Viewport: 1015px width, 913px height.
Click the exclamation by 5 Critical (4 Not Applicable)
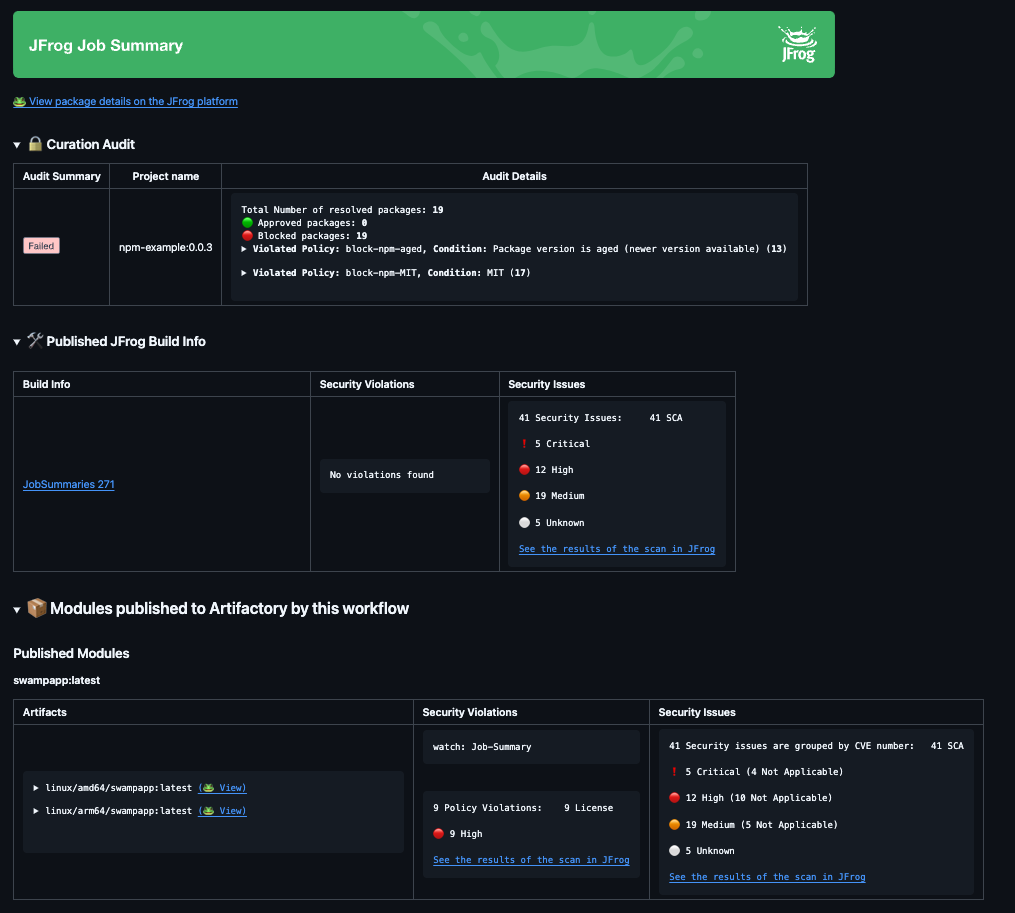(675, 772)
